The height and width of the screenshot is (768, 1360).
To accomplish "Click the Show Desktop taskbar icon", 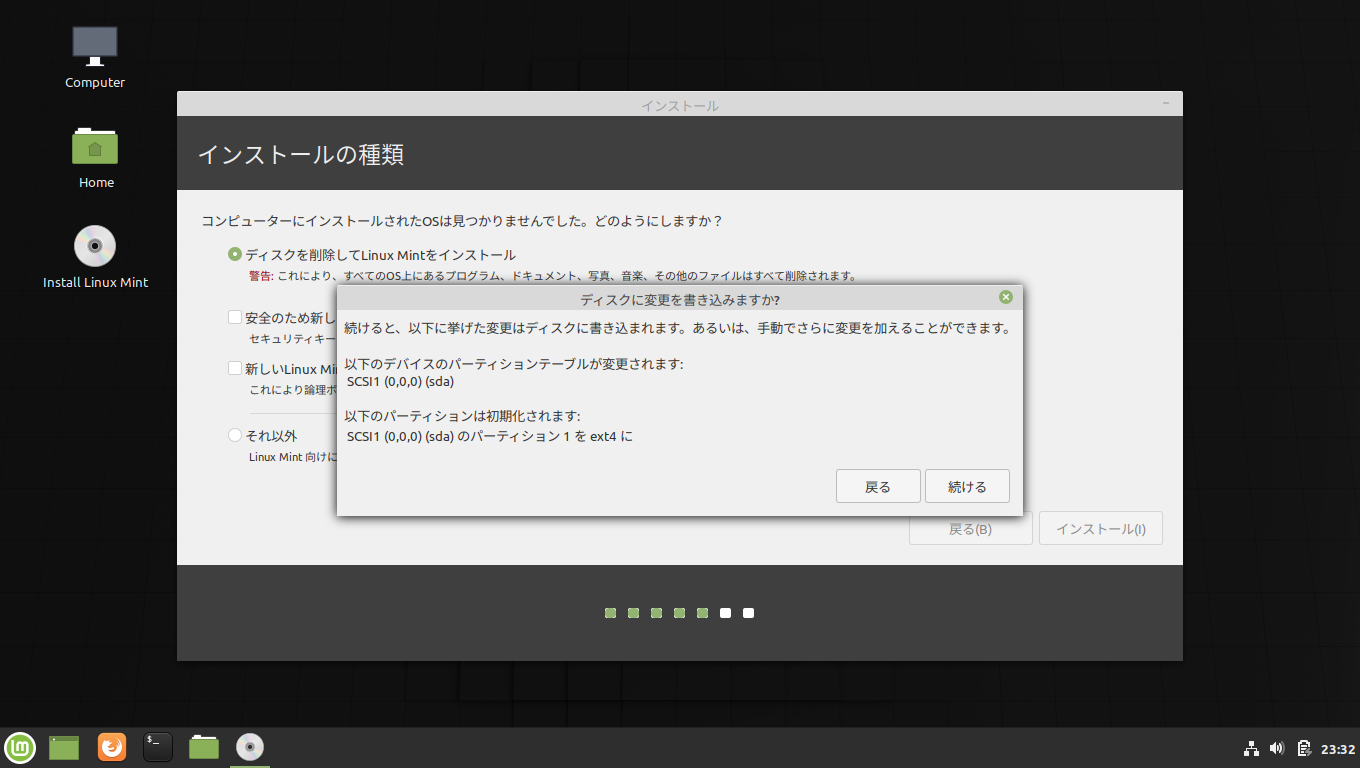I will 64,747.
